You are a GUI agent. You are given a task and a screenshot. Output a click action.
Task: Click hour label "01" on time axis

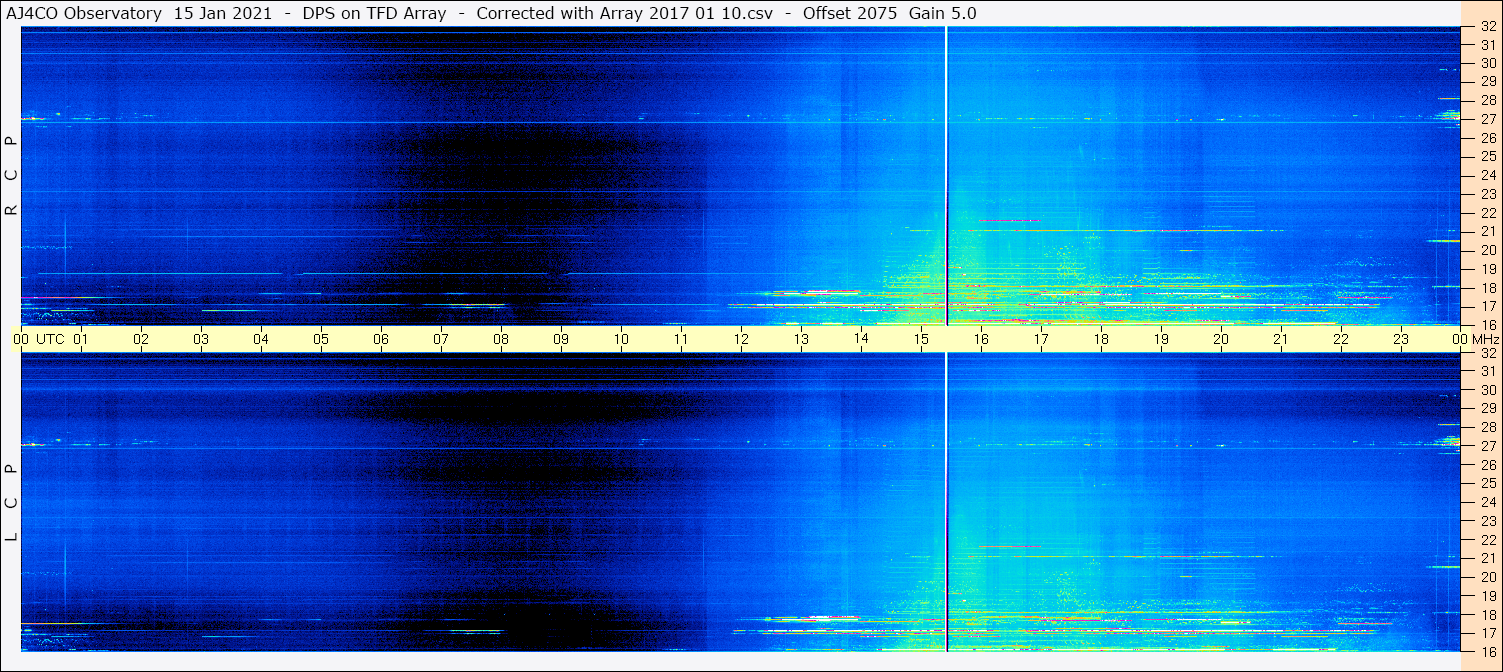[x=81, y=339]
